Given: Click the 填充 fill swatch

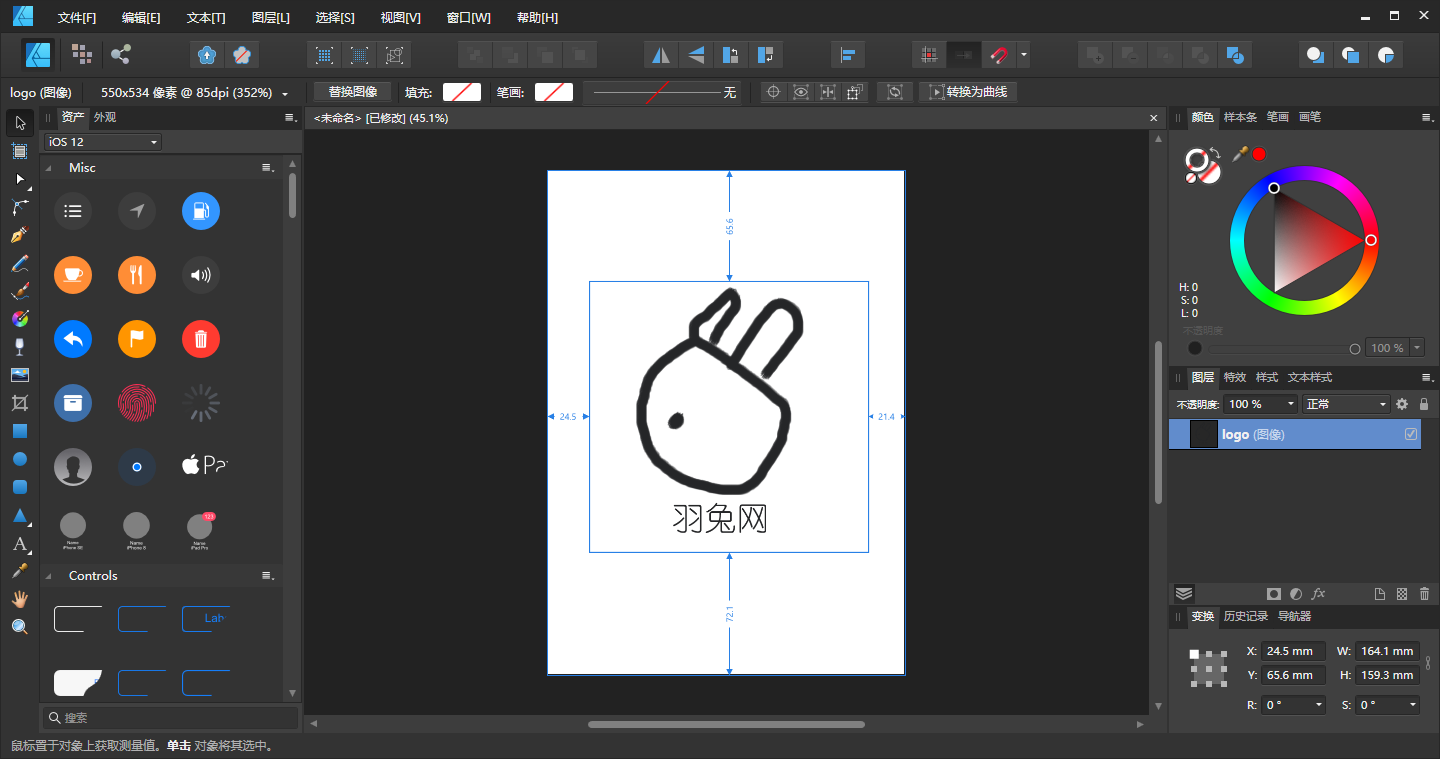Looking at the screenshot, I should [462, 92].
